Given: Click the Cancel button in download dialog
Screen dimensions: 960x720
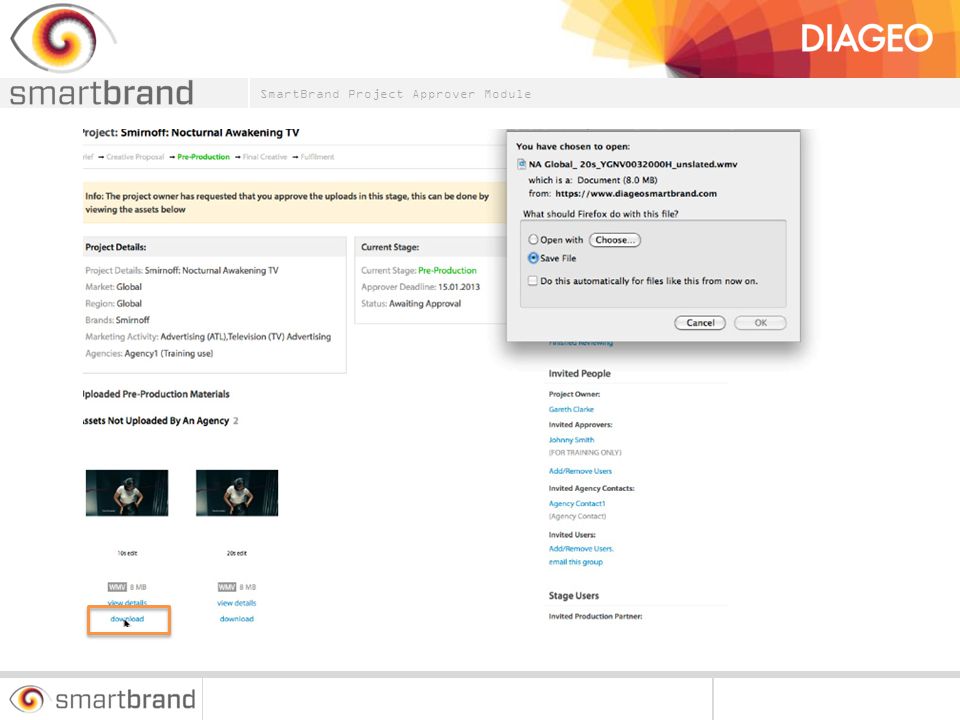Looking at the screenshot, I should pyautogui.click(x=700, y=323).
